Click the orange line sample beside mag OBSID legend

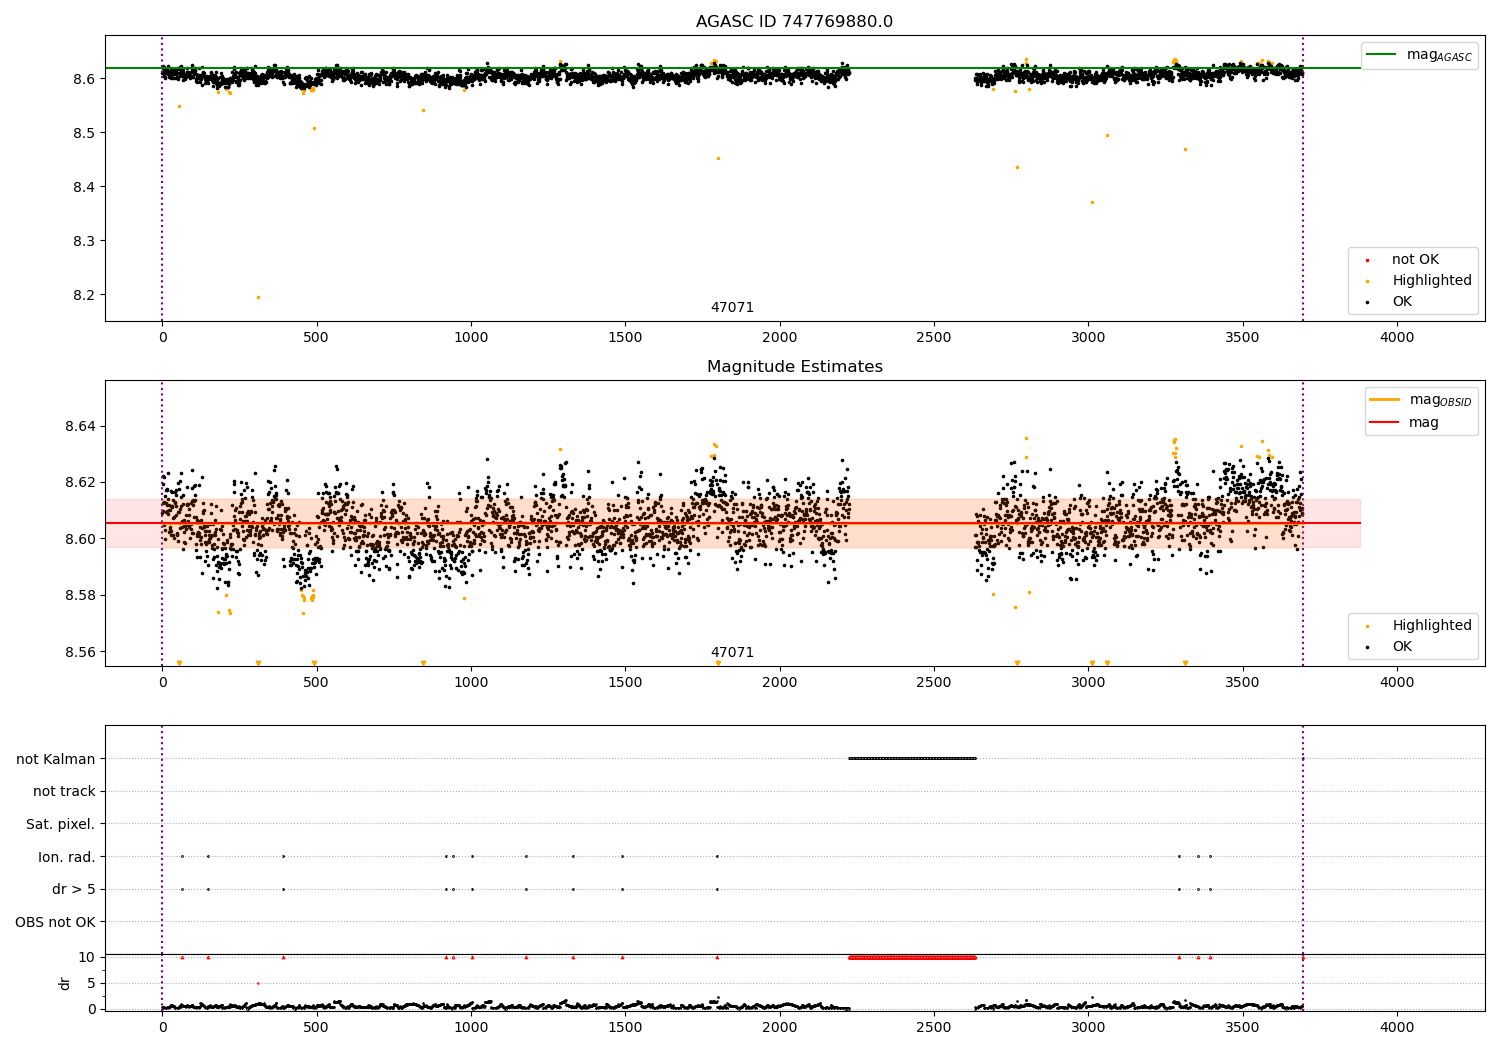[1384, 400]
